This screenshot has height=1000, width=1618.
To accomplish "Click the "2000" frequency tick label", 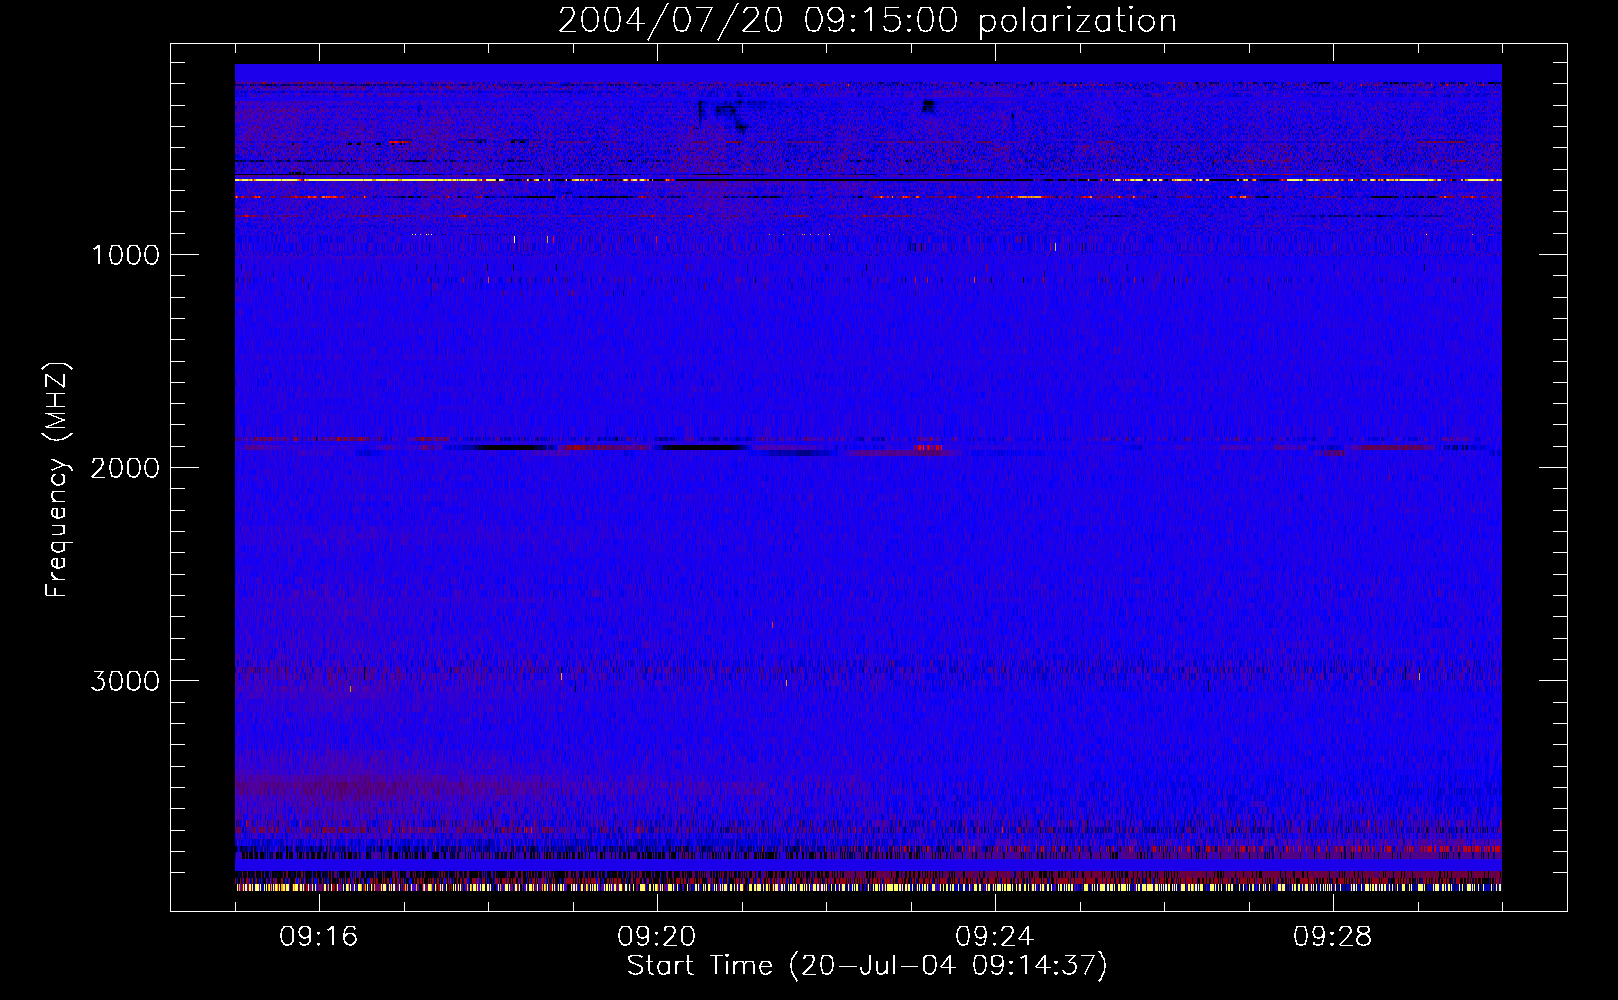I will 125,468.
